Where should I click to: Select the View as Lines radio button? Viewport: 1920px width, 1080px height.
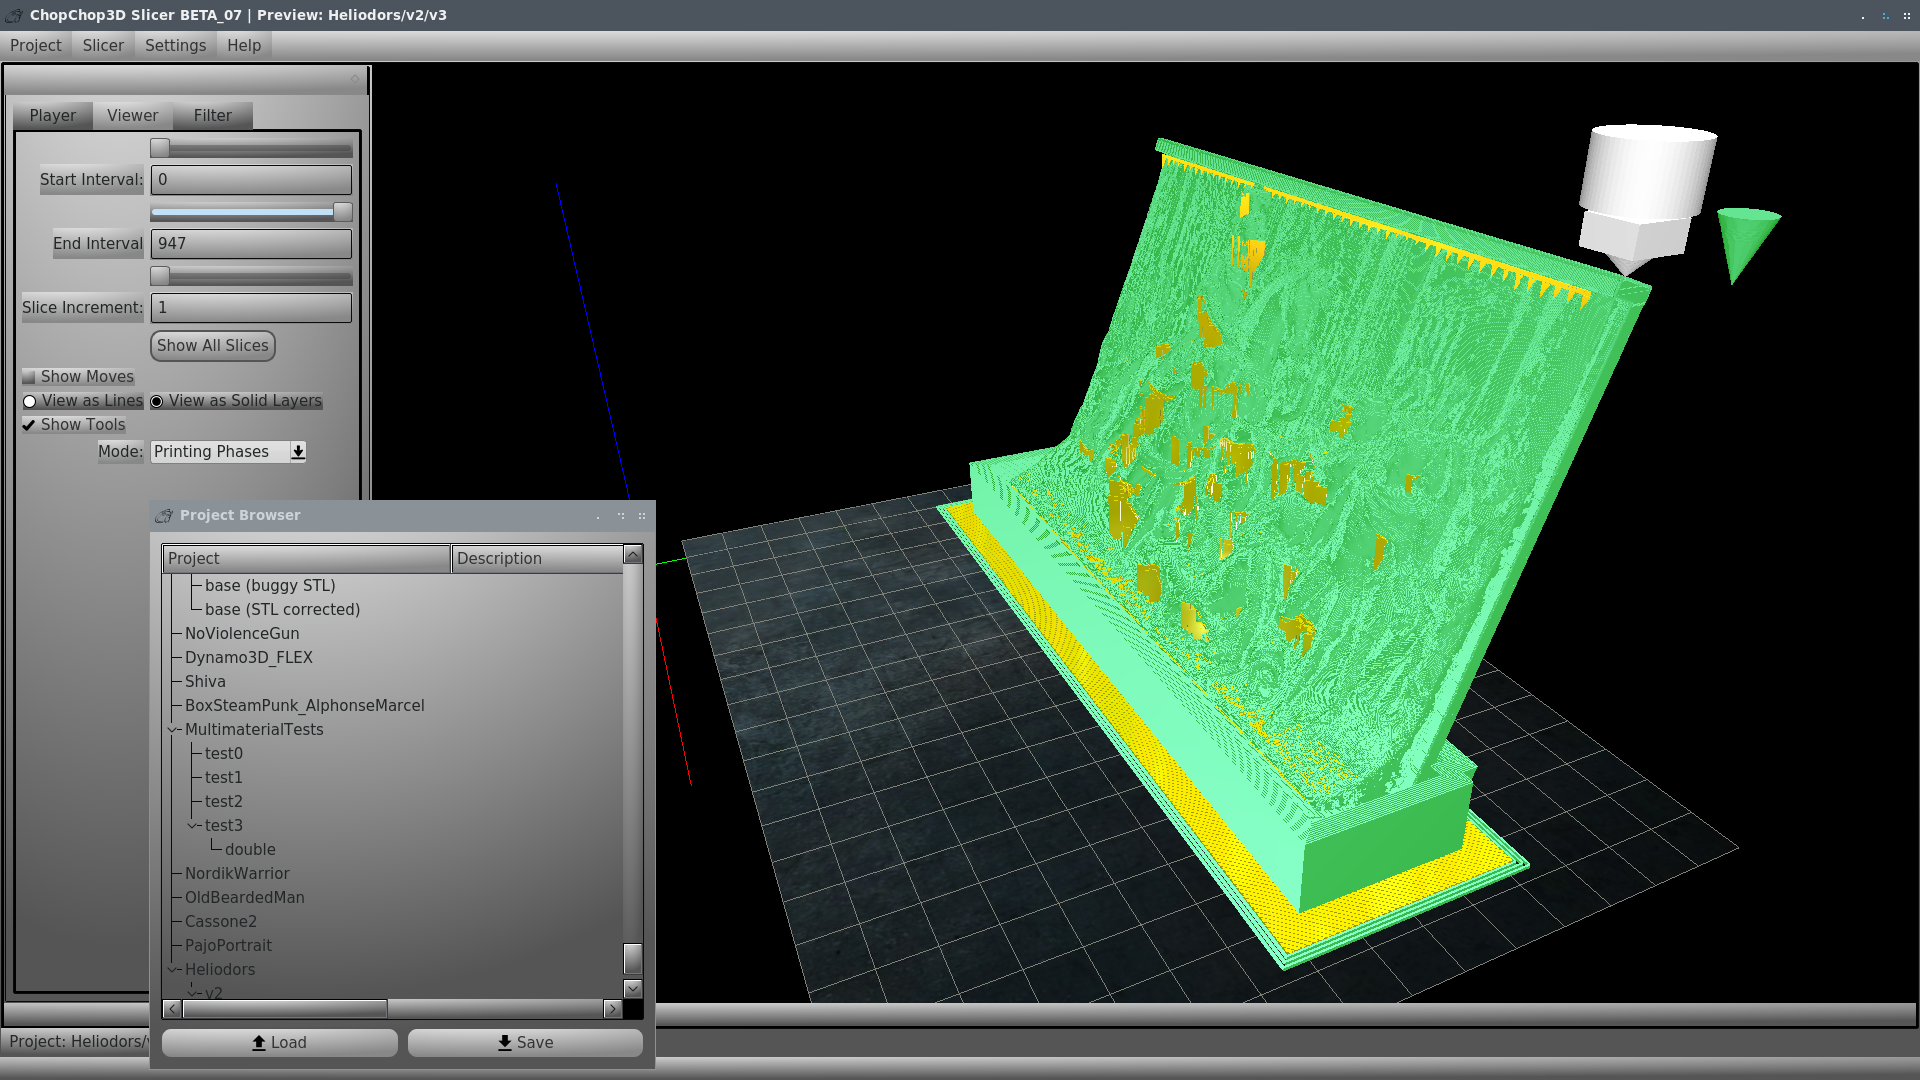point(30,401)
